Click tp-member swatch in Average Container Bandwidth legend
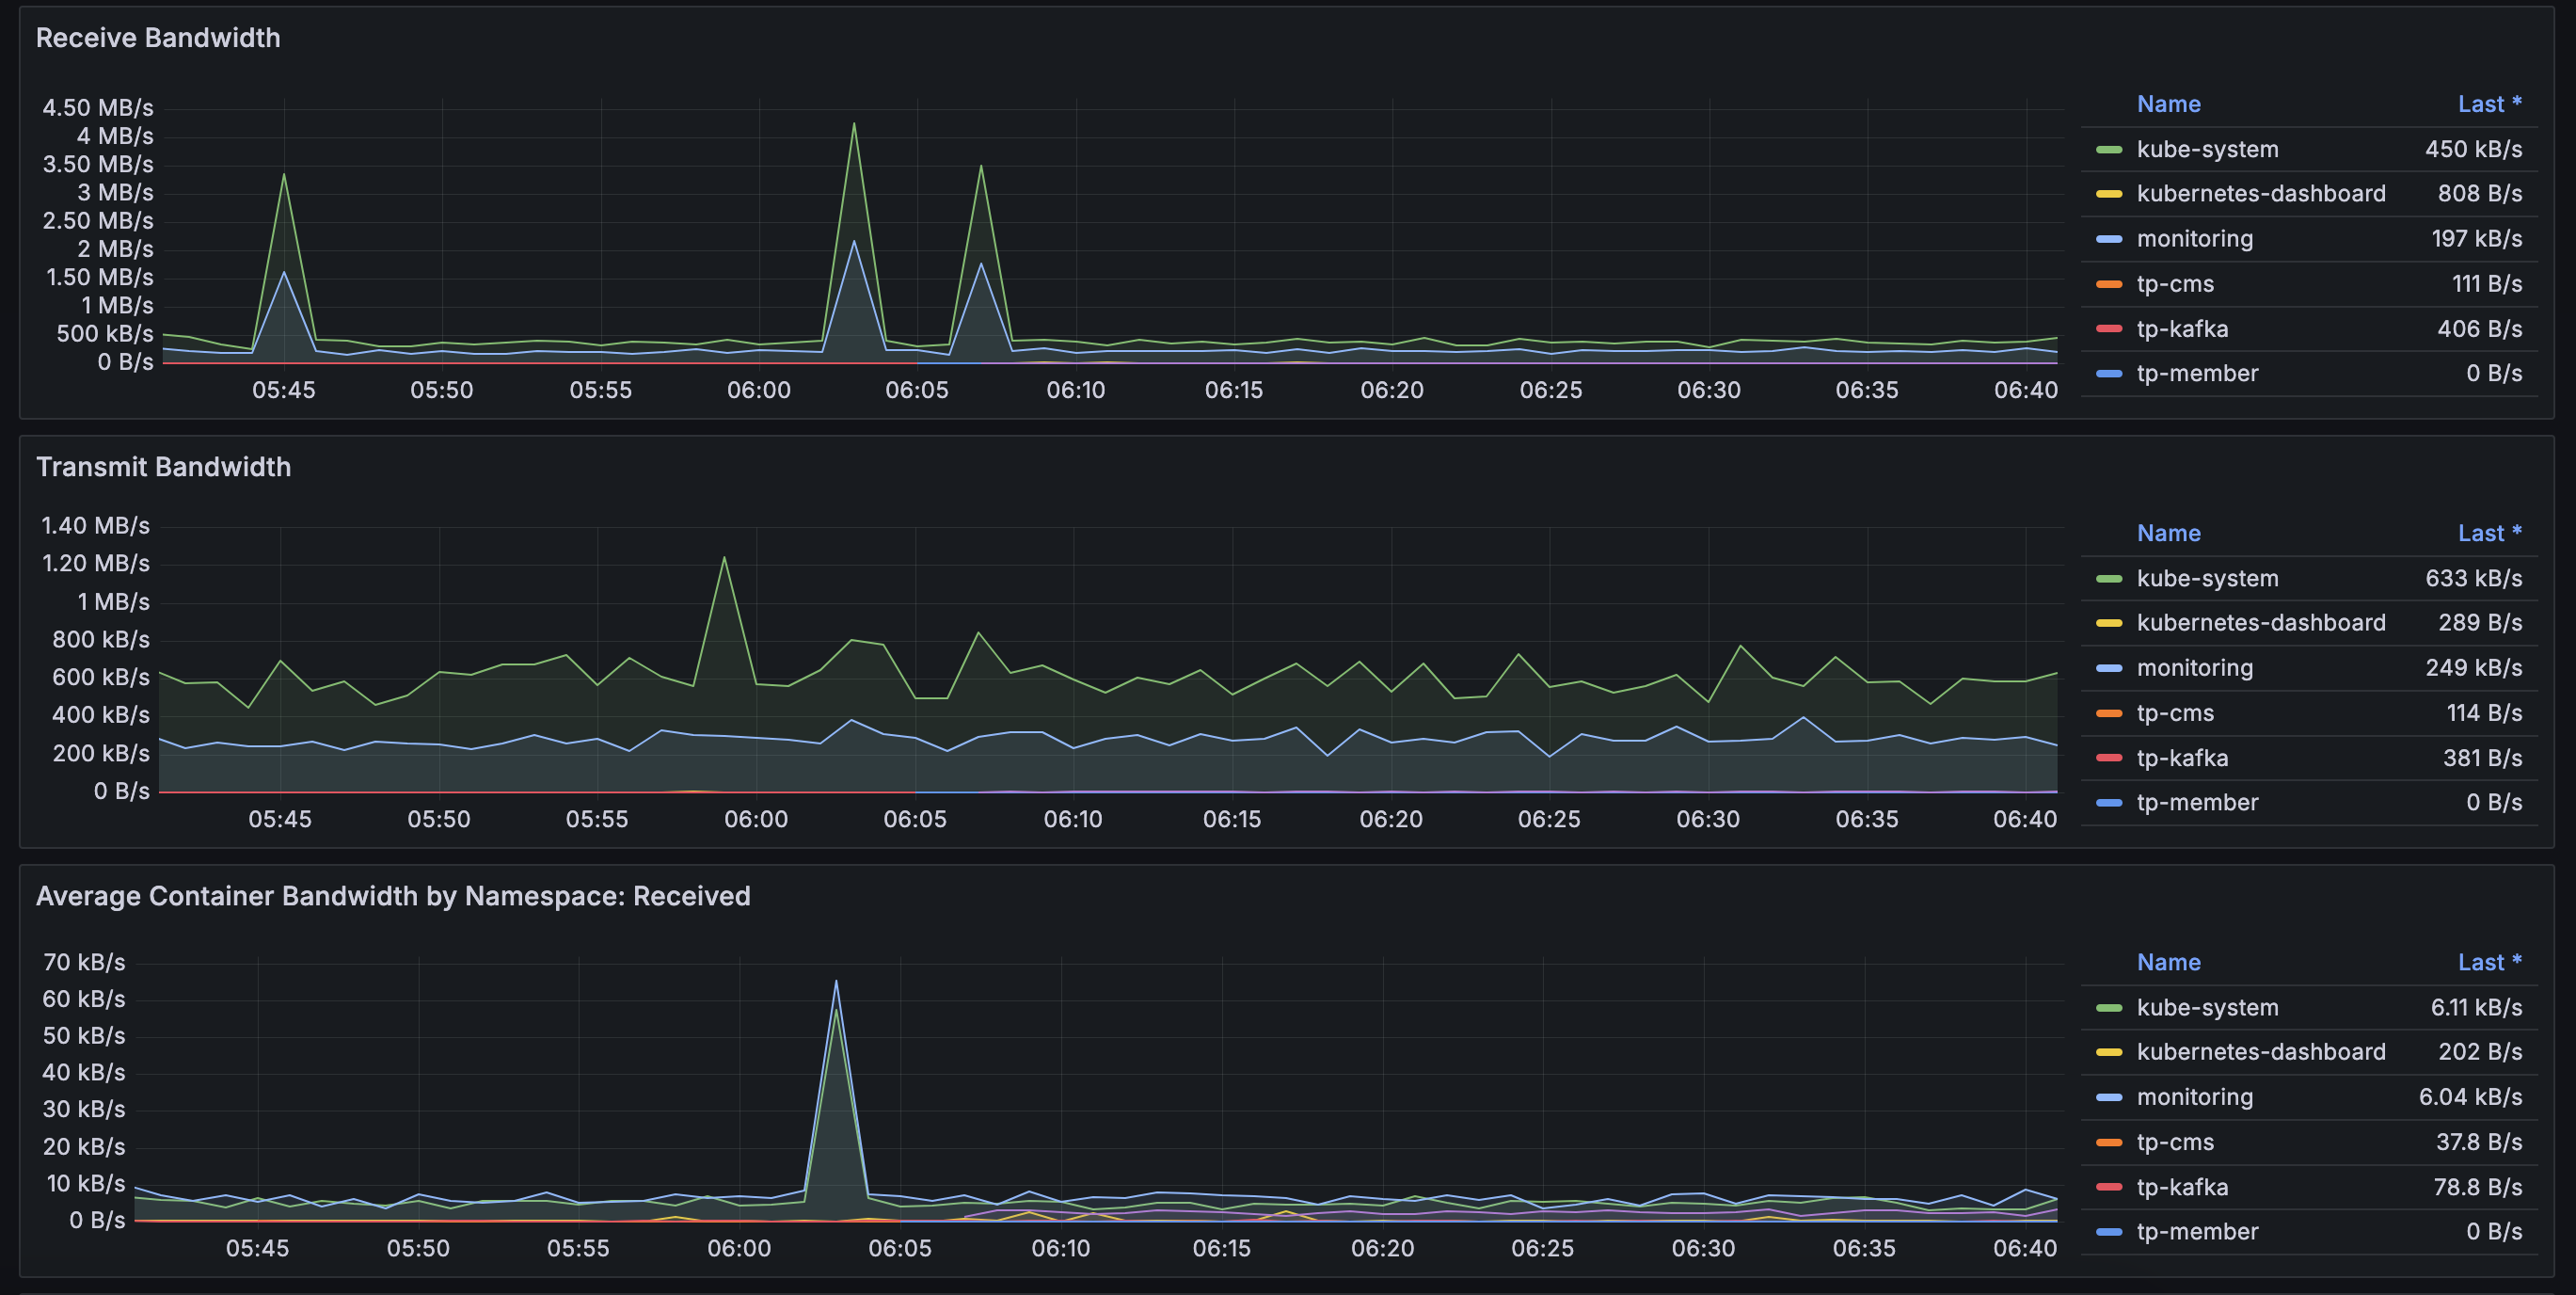Image resolution: width=2576 pixels, height=1295 pixels. (x=2109, y=1232)
